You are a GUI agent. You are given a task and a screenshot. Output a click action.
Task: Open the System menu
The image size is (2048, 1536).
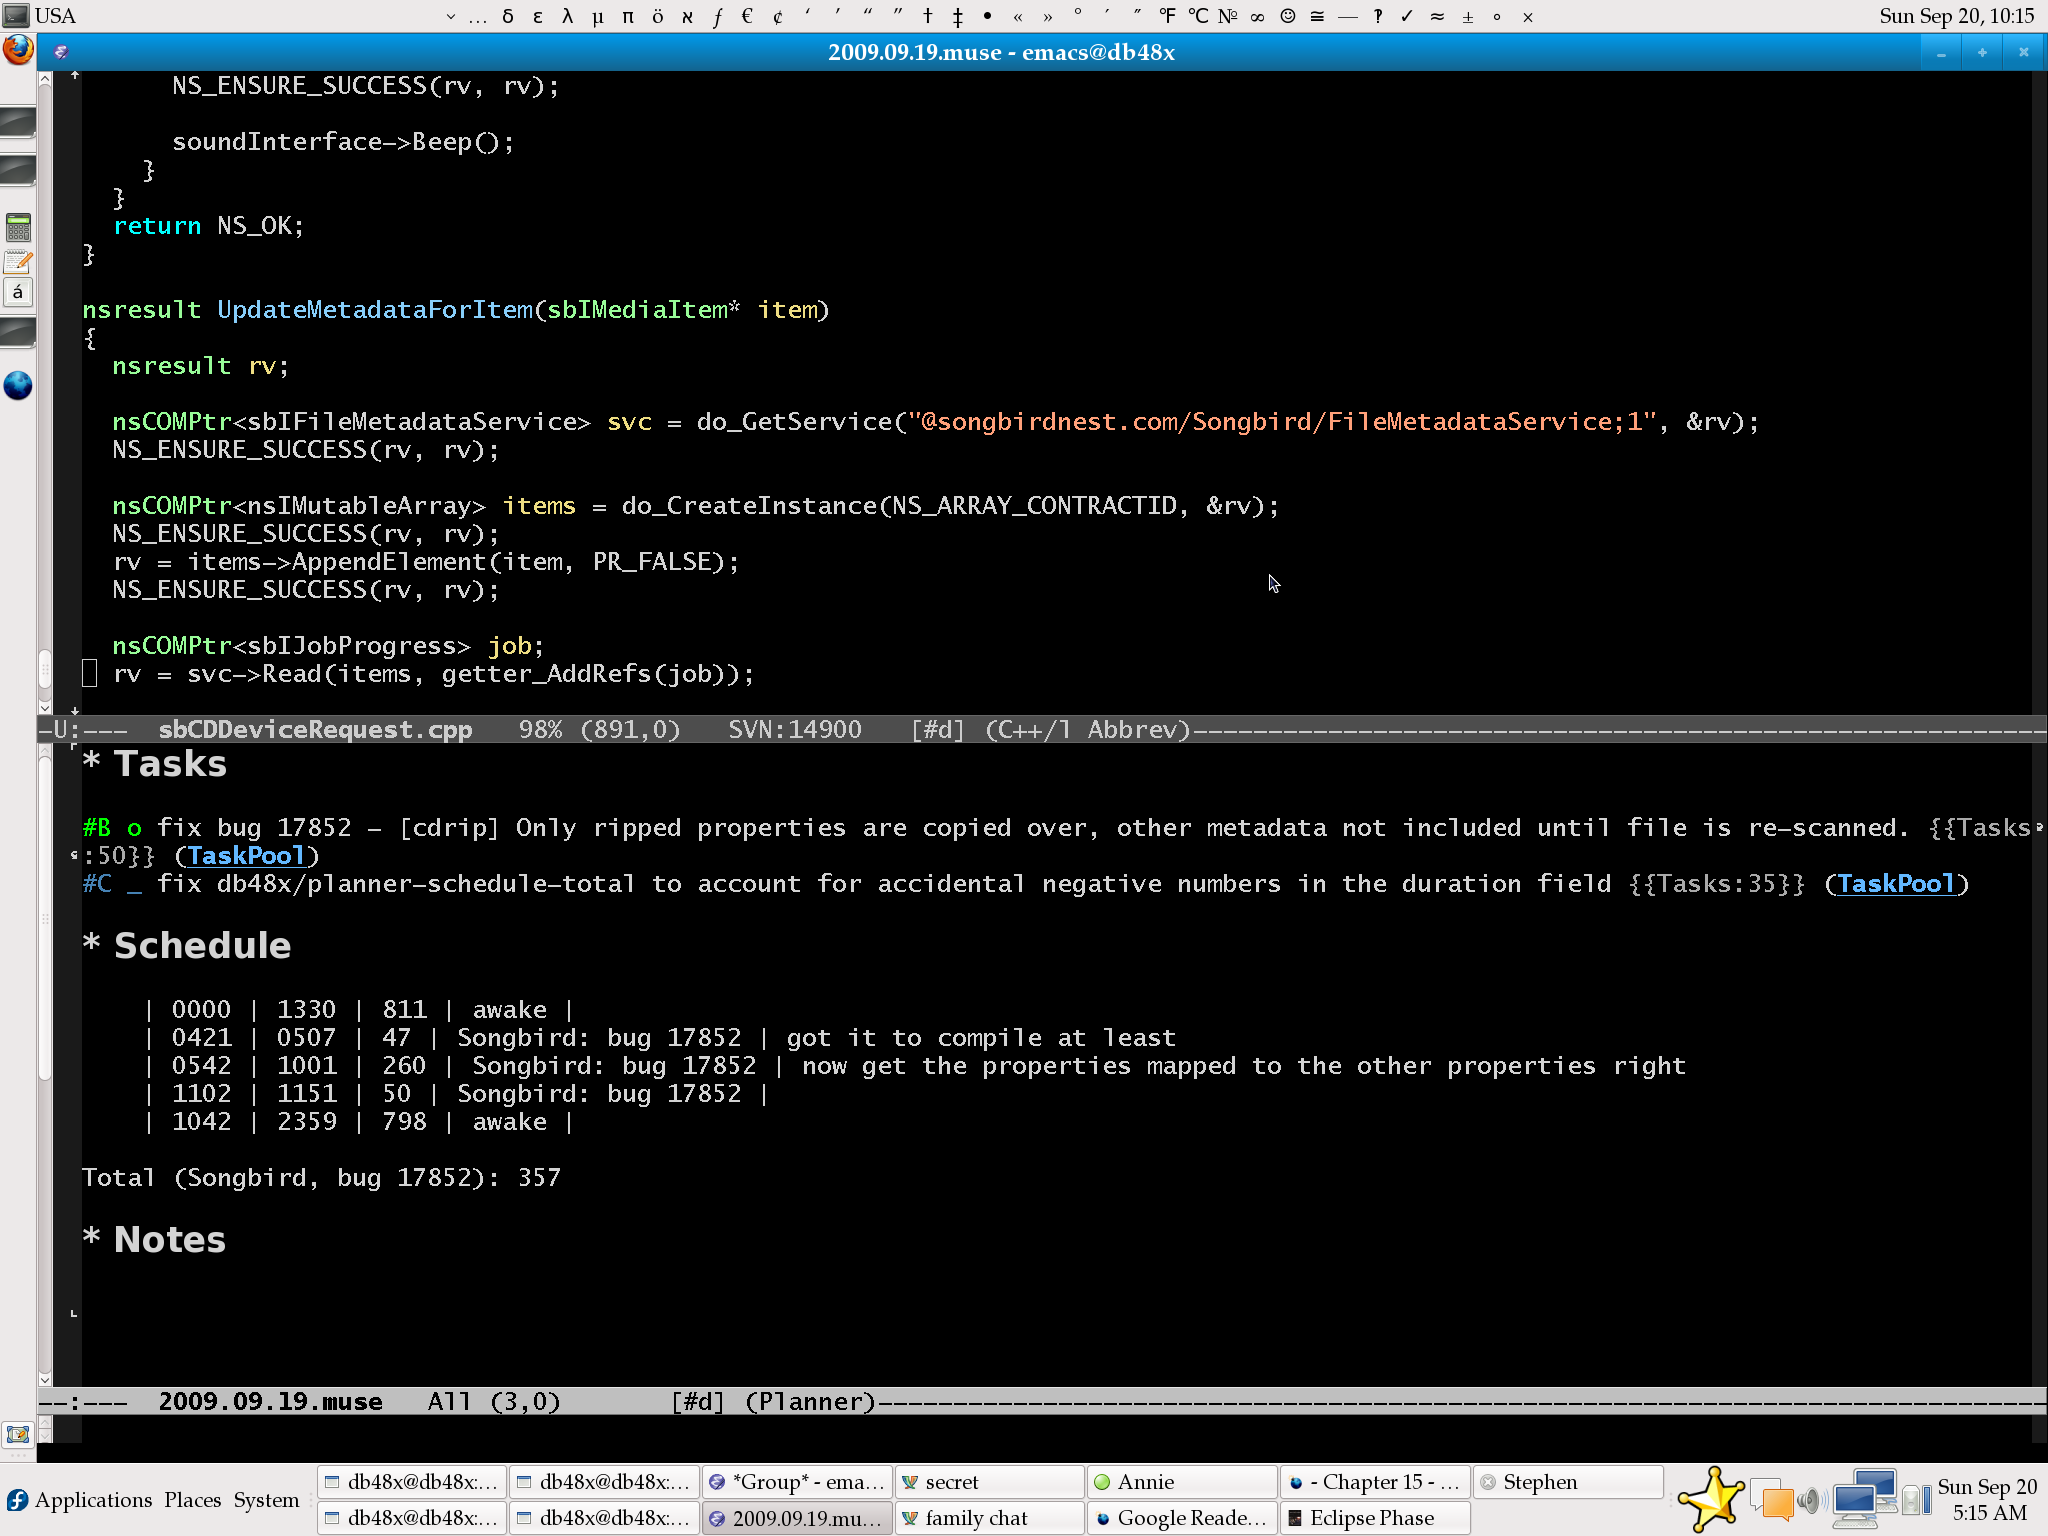pyautogui.click(x=266, y=1499)
